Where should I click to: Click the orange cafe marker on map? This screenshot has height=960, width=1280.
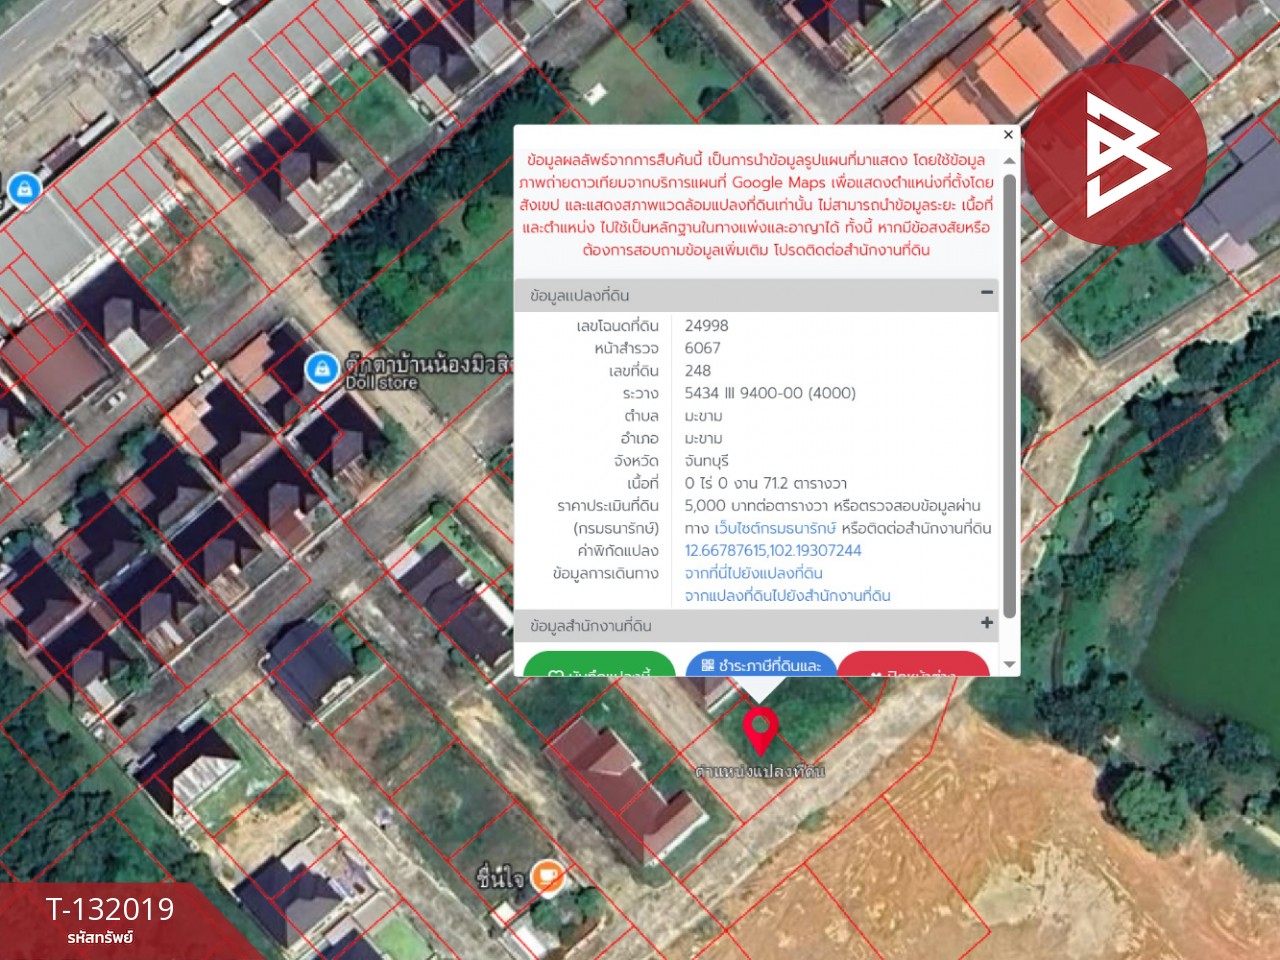(547, 876)
